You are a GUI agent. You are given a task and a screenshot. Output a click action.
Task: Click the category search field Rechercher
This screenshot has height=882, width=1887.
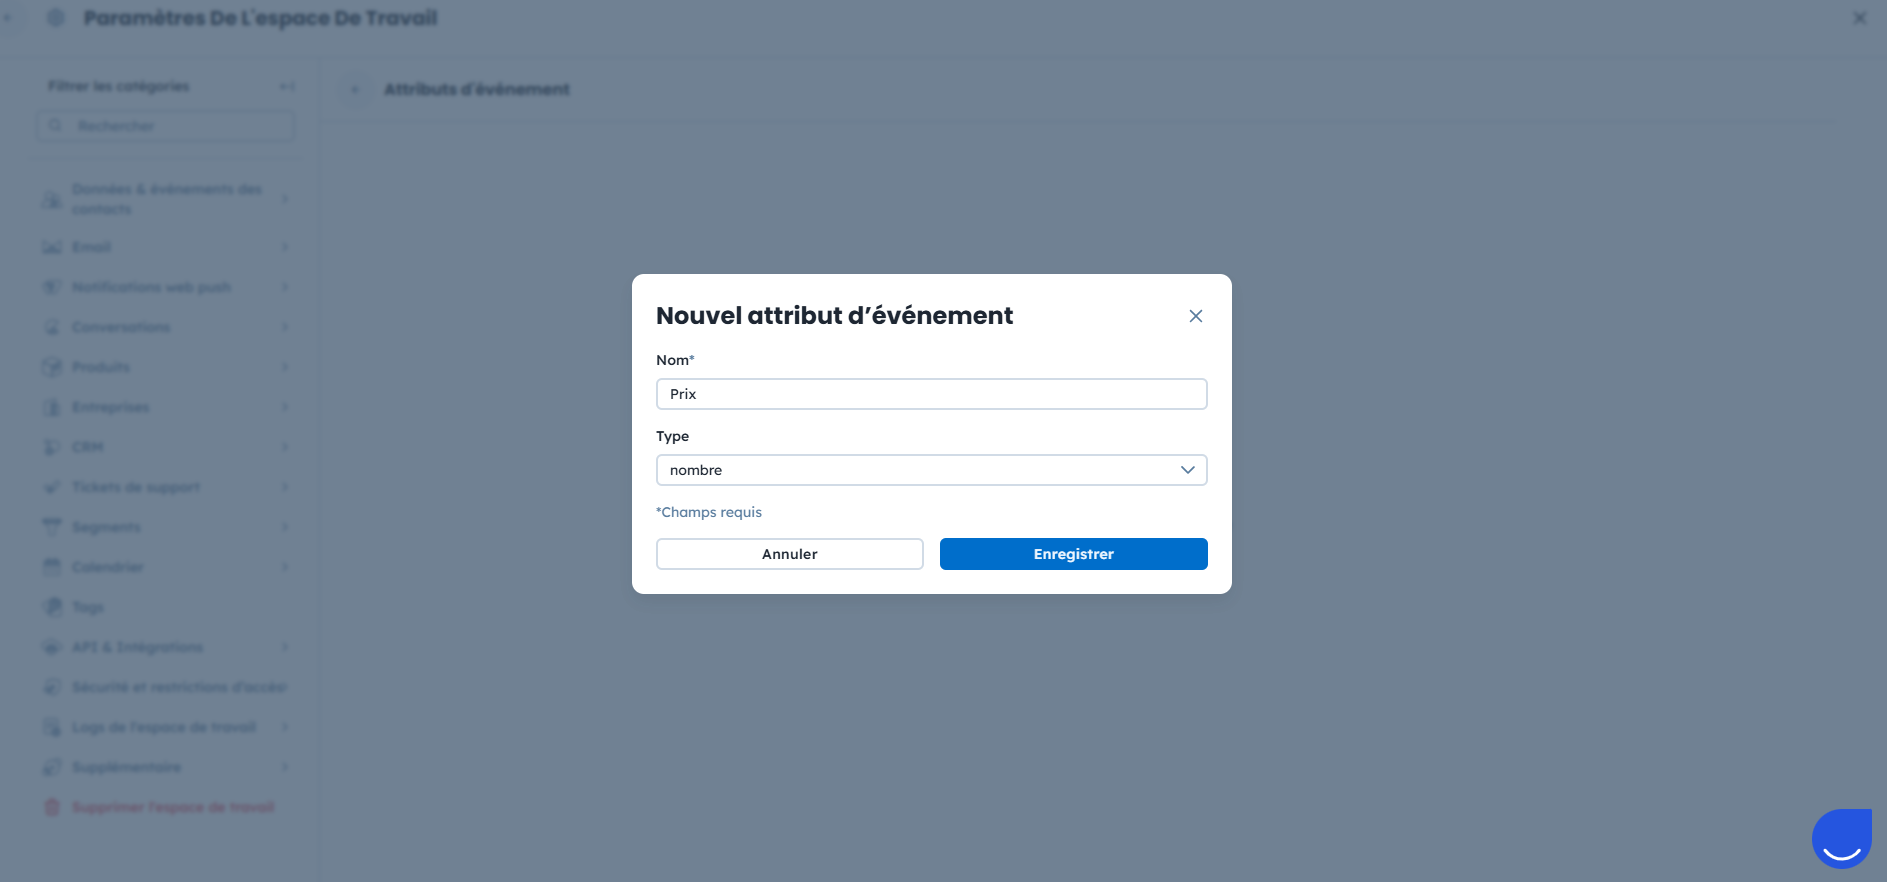tap(166, 126)
